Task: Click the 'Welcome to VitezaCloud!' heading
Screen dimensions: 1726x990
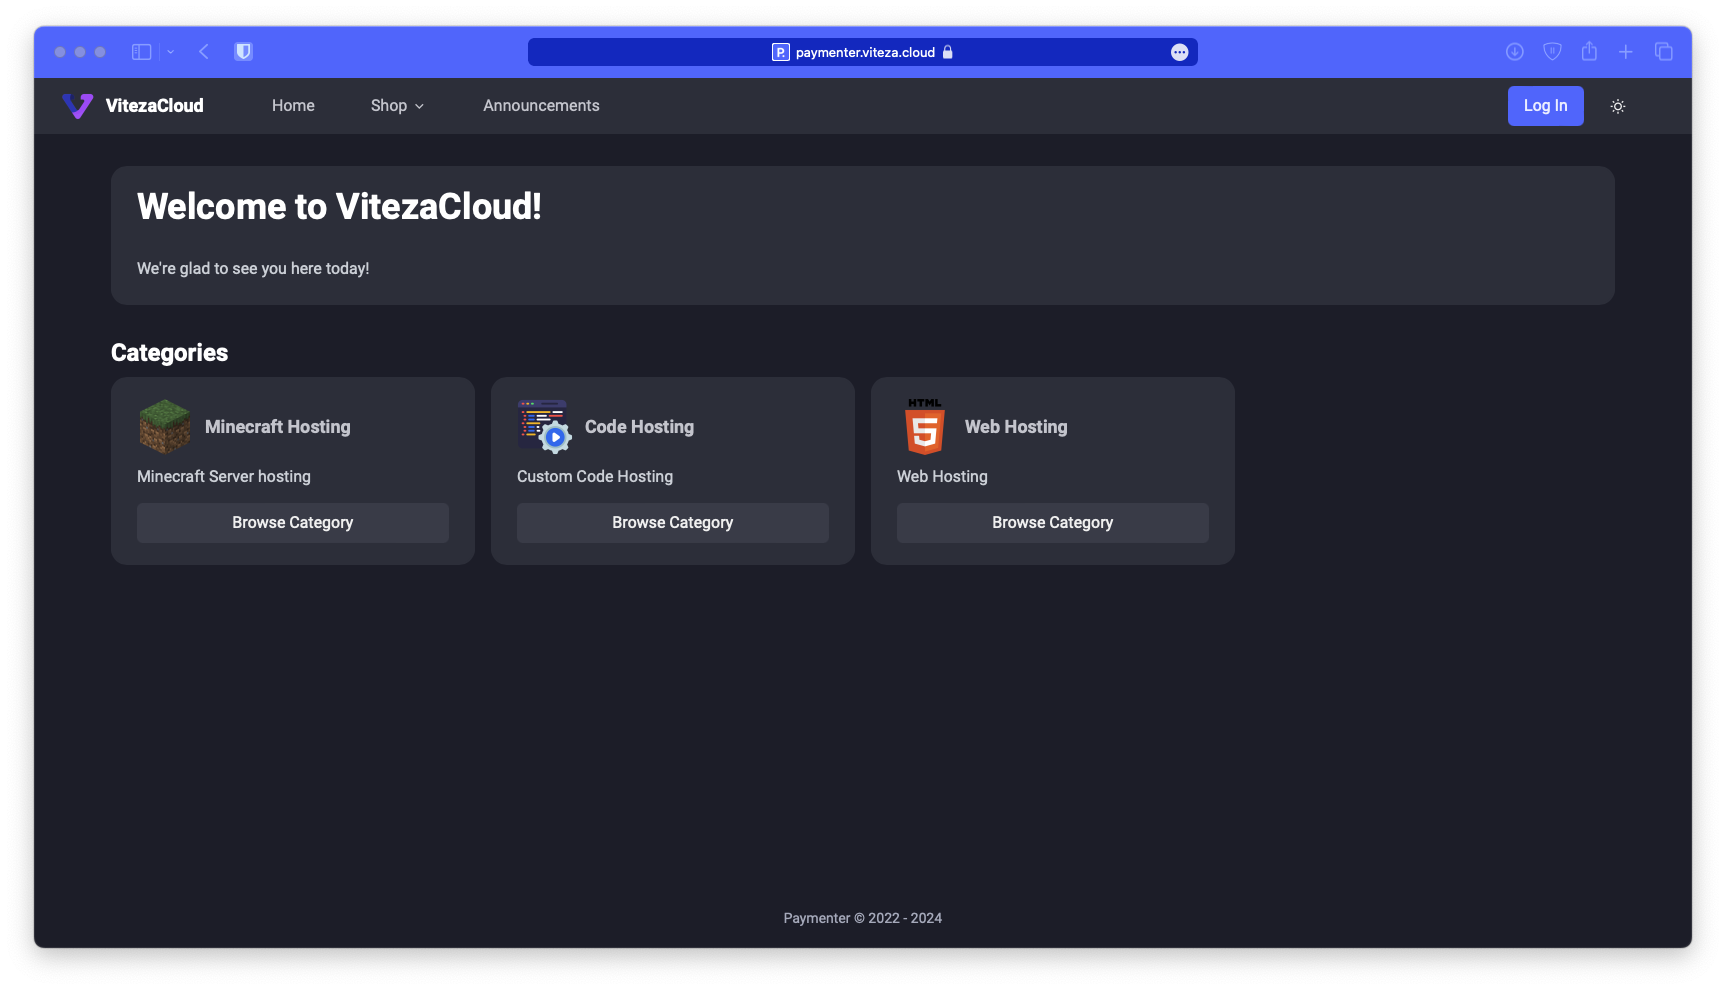Action: [339, 207]
